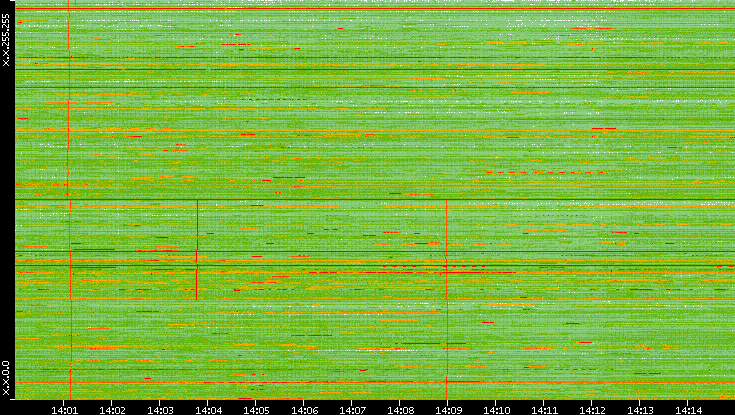Click the 14:02 time axis label
The image size is (735, 415).
tap(112, 410)
